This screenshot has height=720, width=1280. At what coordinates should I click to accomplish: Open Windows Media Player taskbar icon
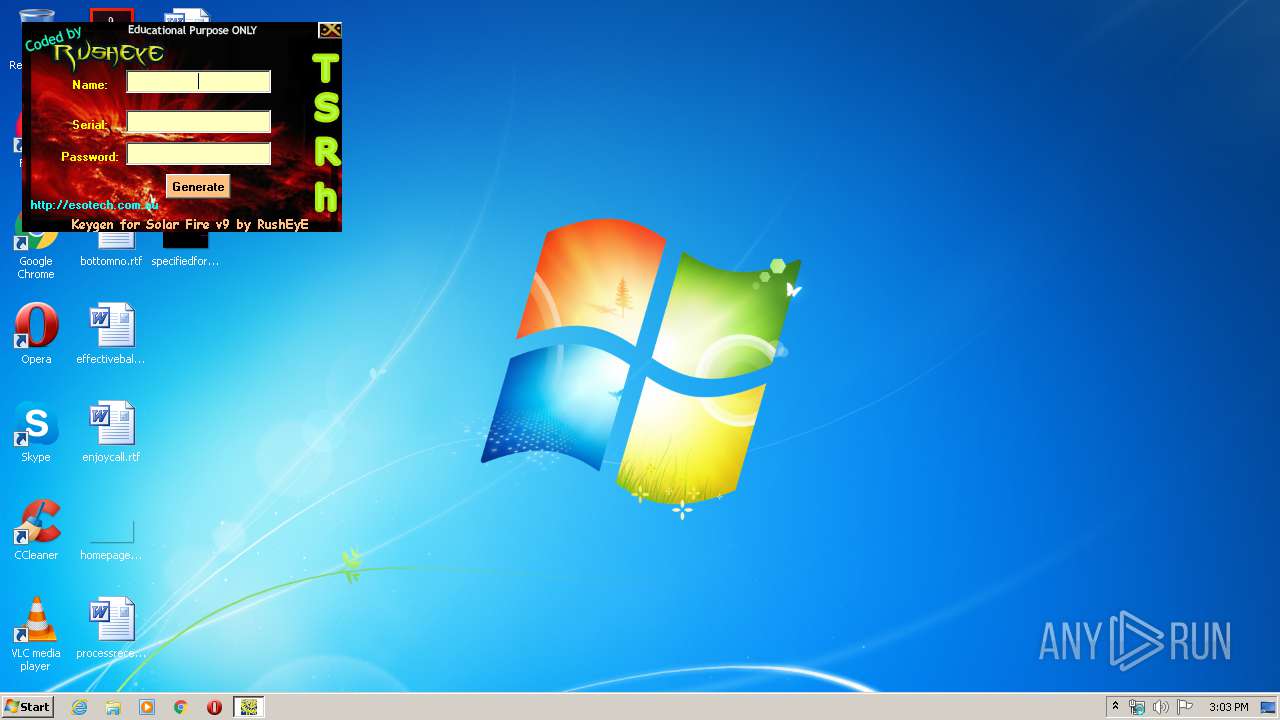coord(147,707)
